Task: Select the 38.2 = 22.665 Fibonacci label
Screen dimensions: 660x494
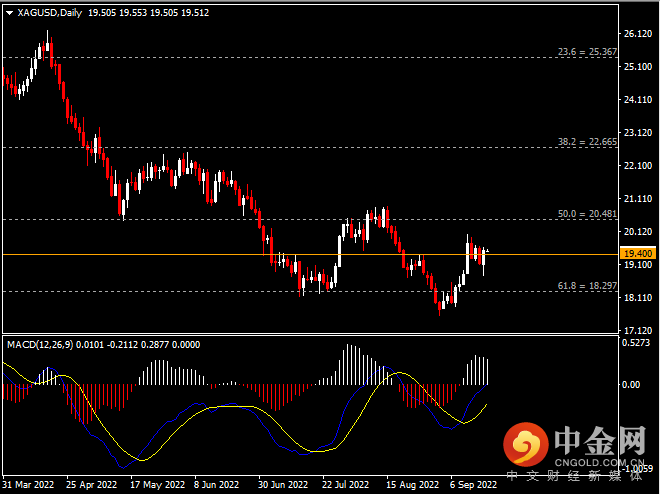Action: tap(587, 142)
